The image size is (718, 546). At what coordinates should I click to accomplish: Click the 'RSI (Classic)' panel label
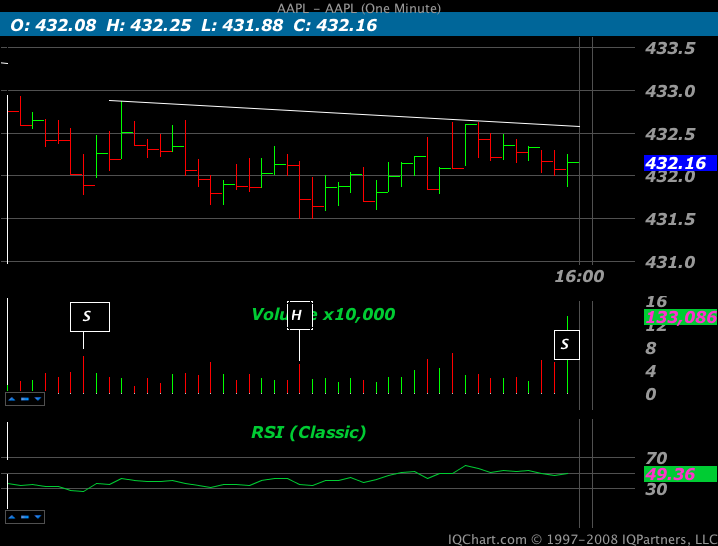[309, 432]
